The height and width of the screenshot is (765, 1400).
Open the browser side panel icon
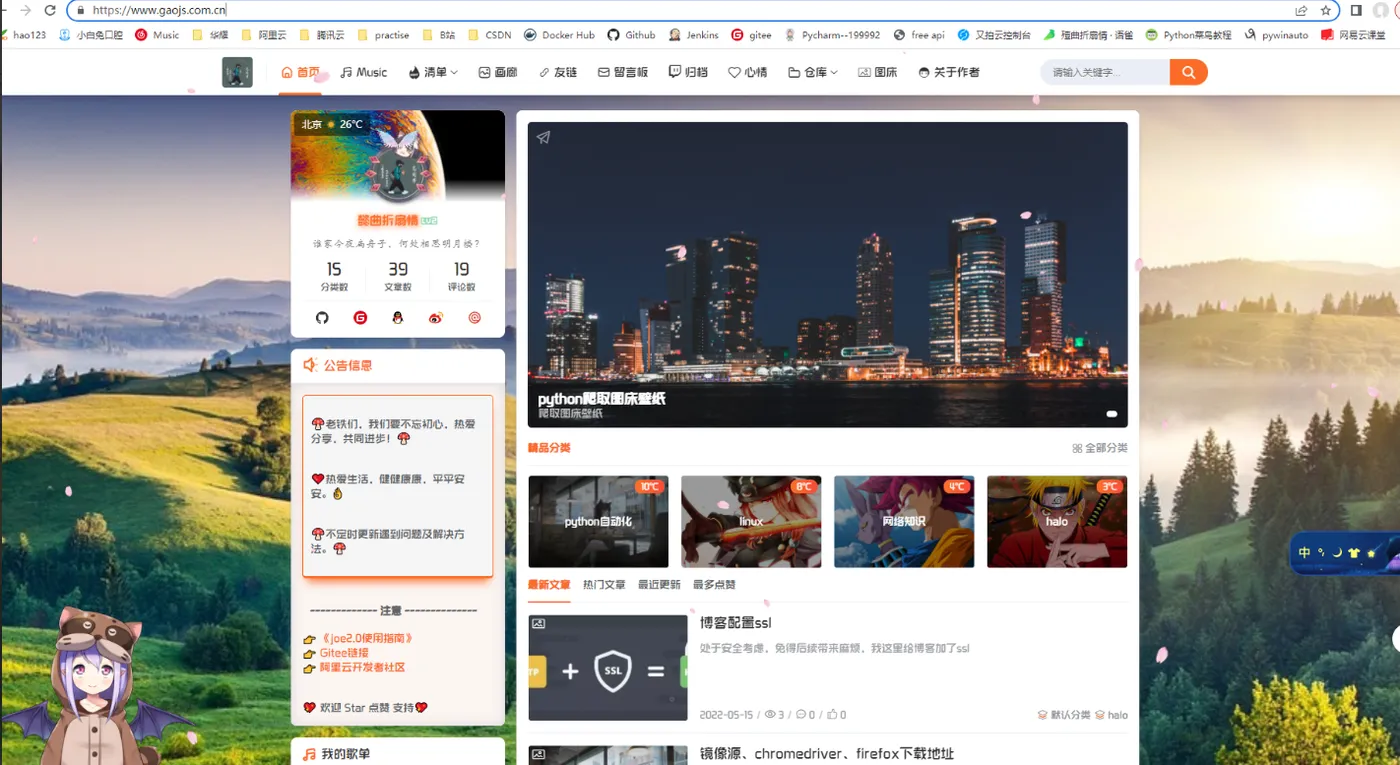tap(1356, 10)
